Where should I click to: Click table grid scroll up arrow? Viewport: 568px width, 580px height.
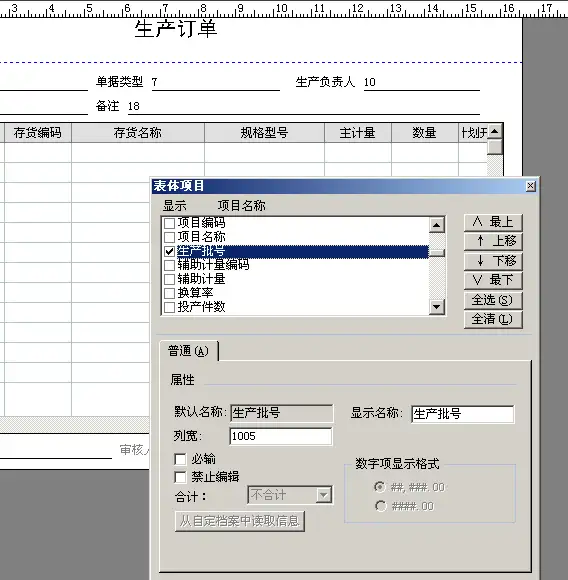pos(495,131)
